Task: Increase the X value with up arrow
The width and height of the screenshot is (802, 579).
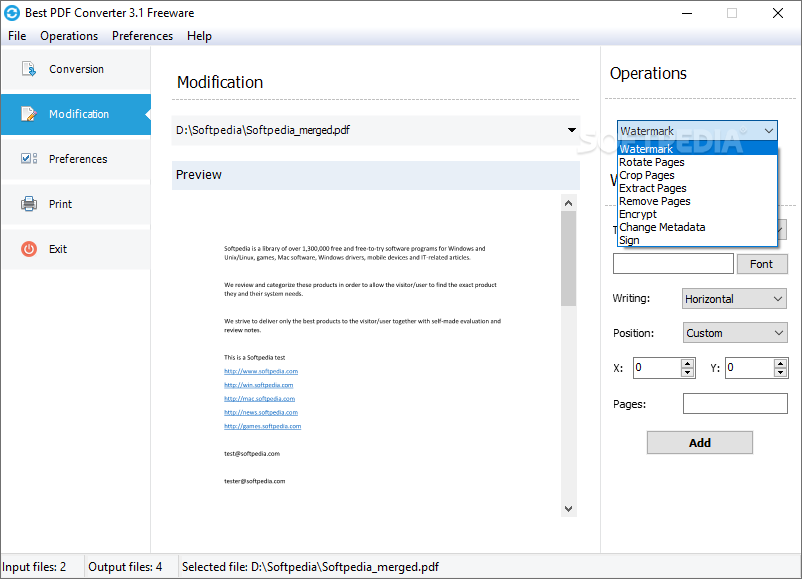Action: (687, 363)
